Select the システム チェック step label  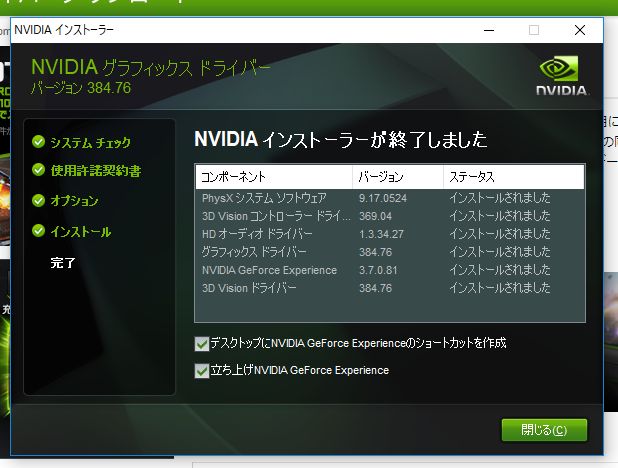(x=90, y=142)
